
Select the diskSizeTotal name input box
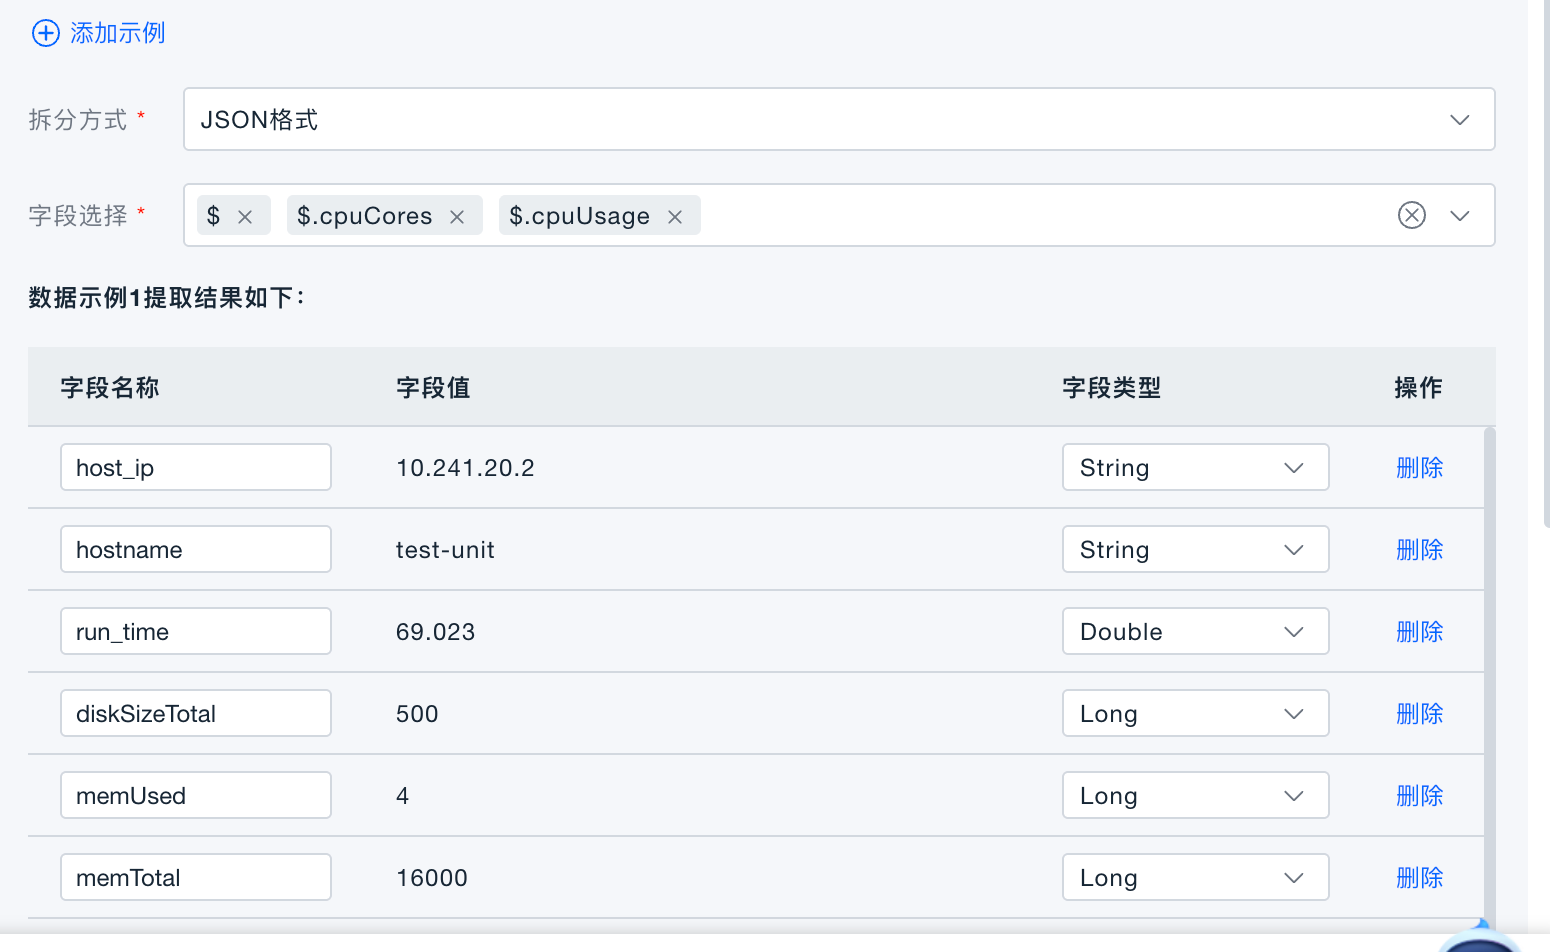click(195, 713)
